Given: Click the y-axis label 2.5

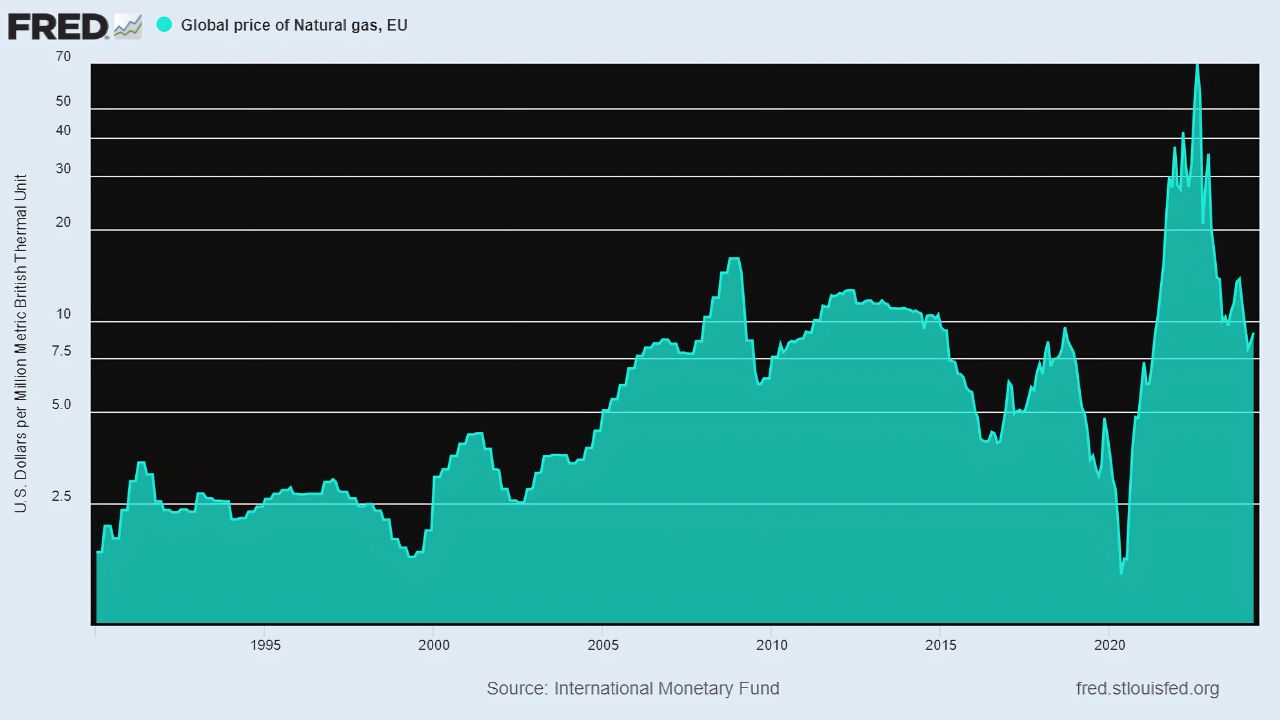Looking at the screenshot, I should pos(62,496).
